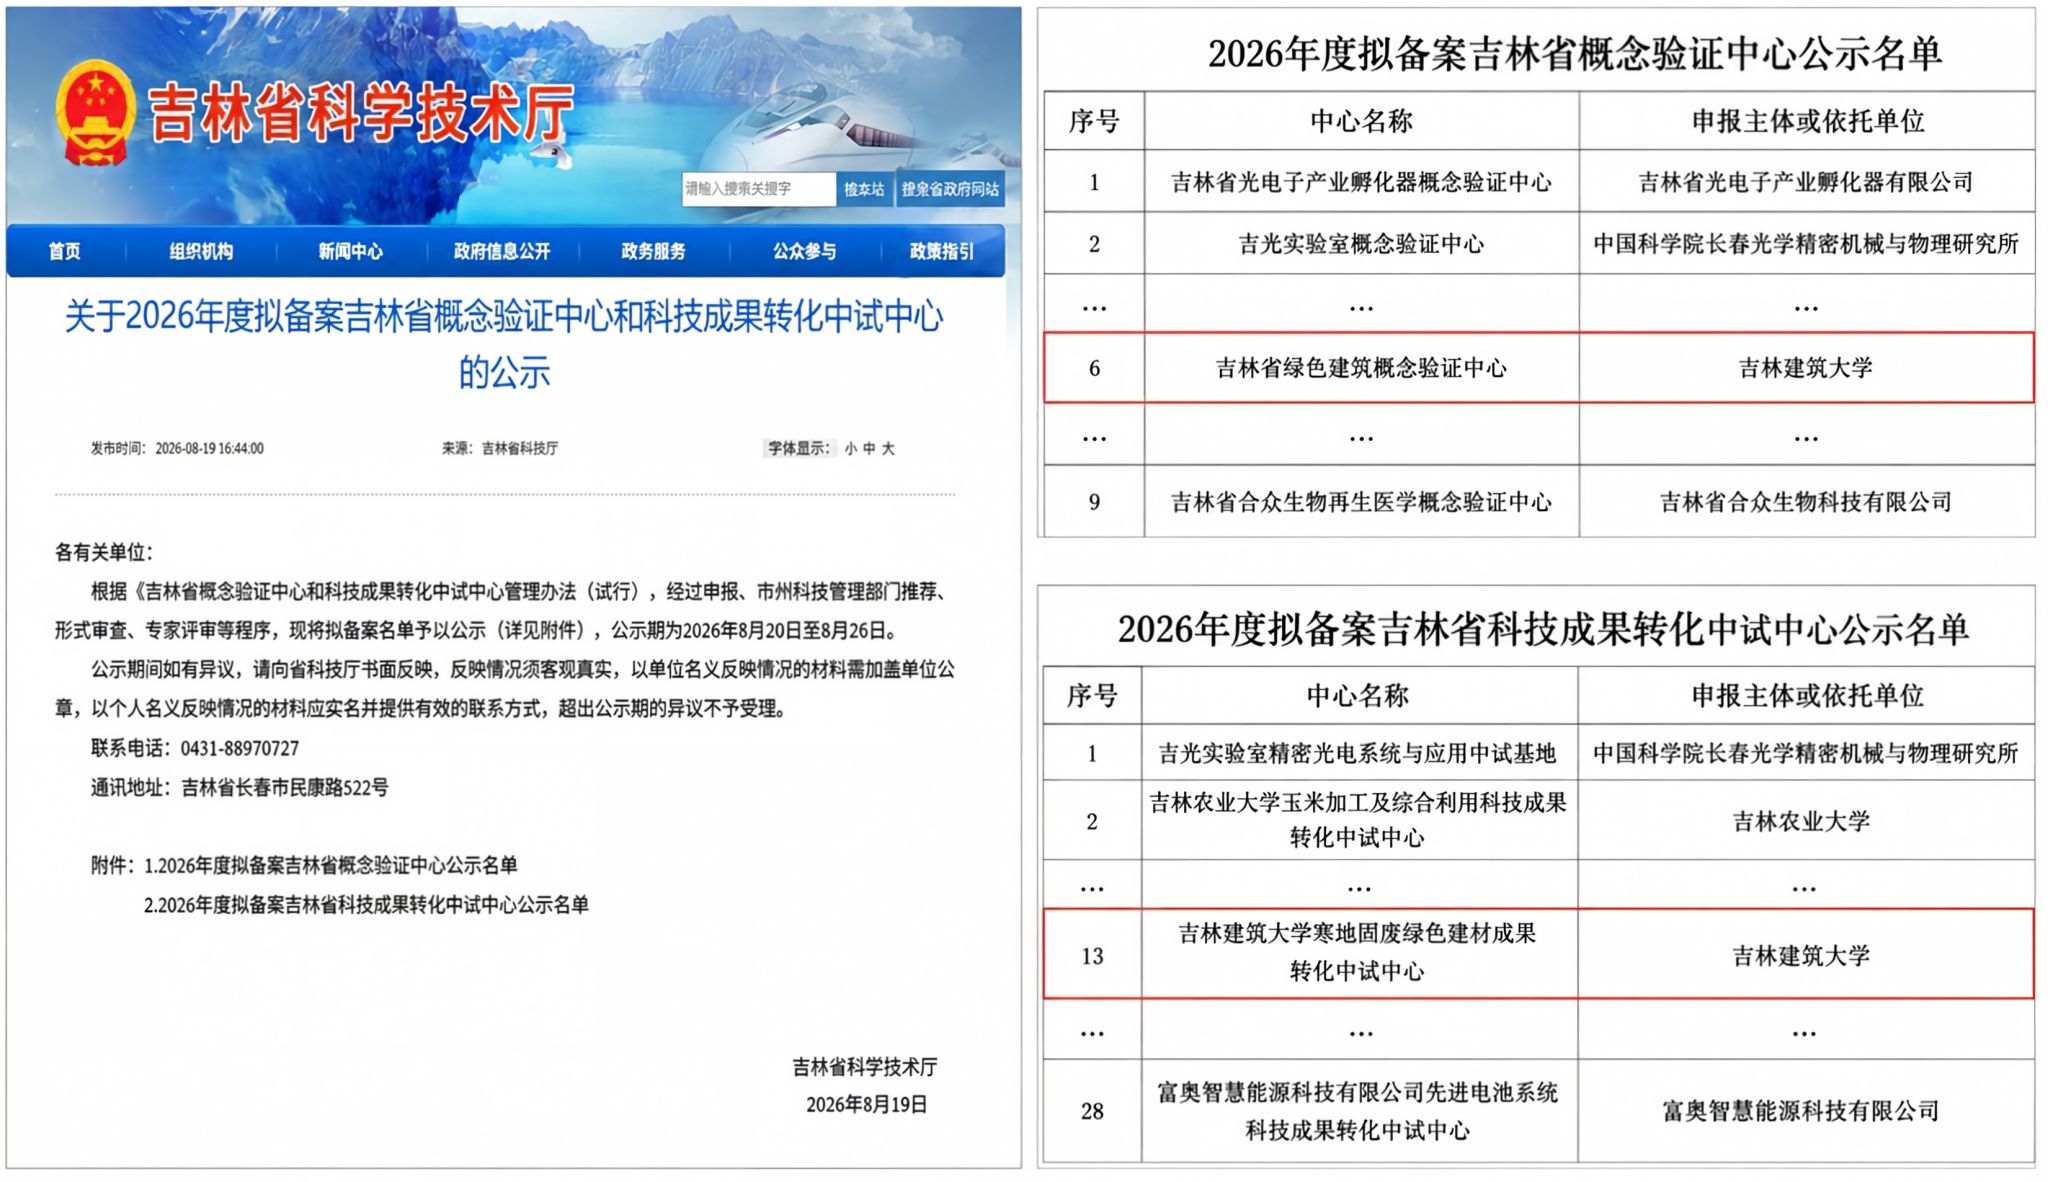This screenshot has width=2048, height=1182.
Task: Click the cell 吉光实验室精密光电系统与应用中试基地
Action: pos(1358,753)
